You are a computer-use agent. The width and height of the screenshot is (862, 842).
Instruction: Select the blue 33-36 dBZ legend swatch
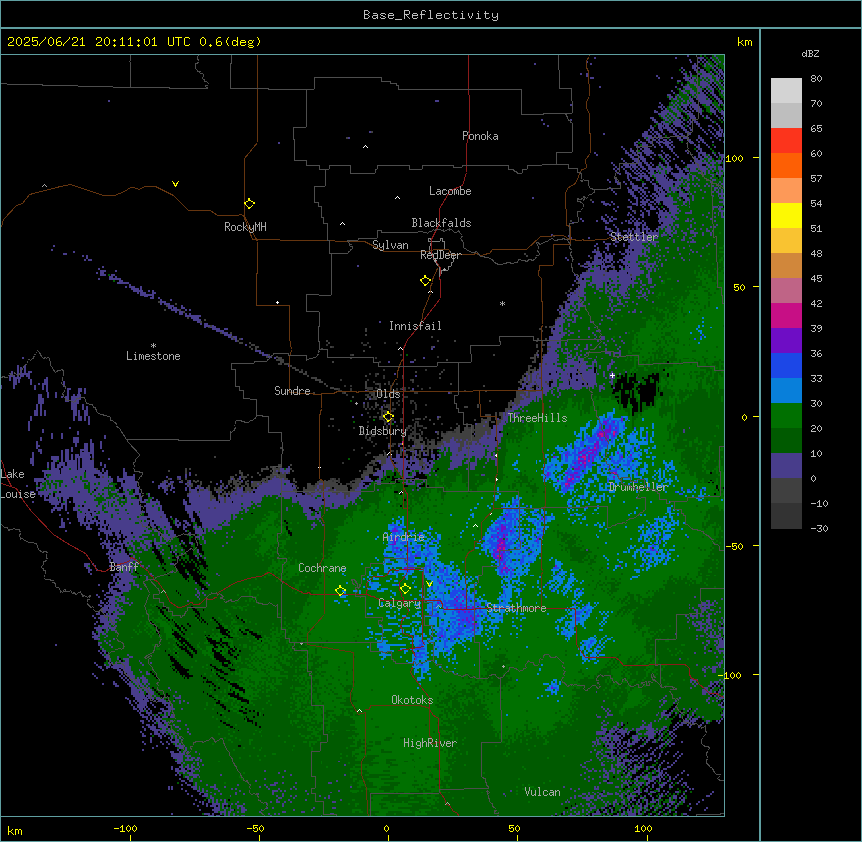pos(786,365)
